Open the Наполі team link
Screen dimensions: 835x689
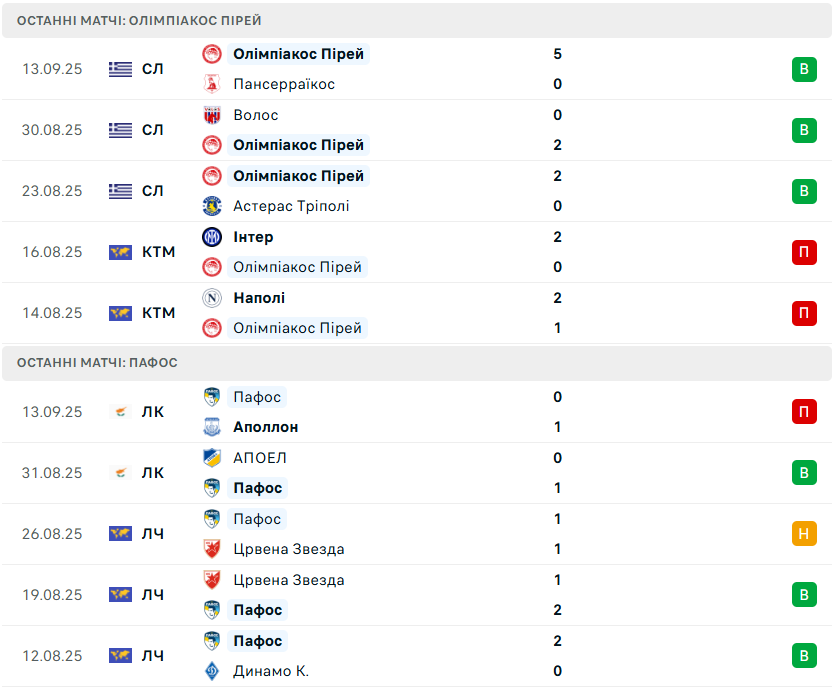259,298
